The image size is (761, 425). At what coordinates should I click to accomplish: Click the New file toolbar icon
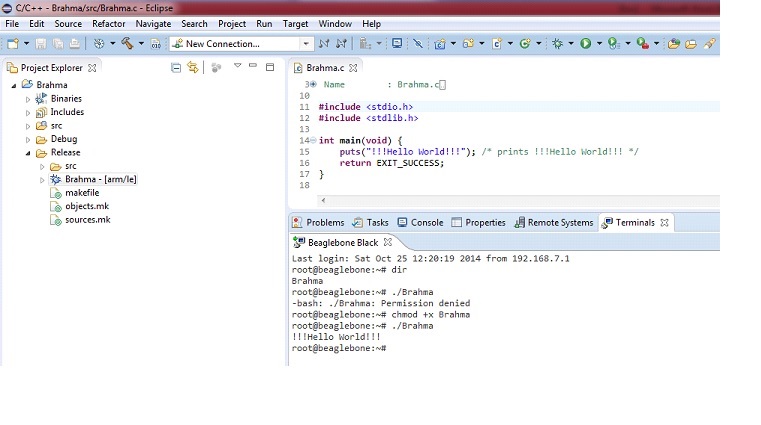click(13, 44)
